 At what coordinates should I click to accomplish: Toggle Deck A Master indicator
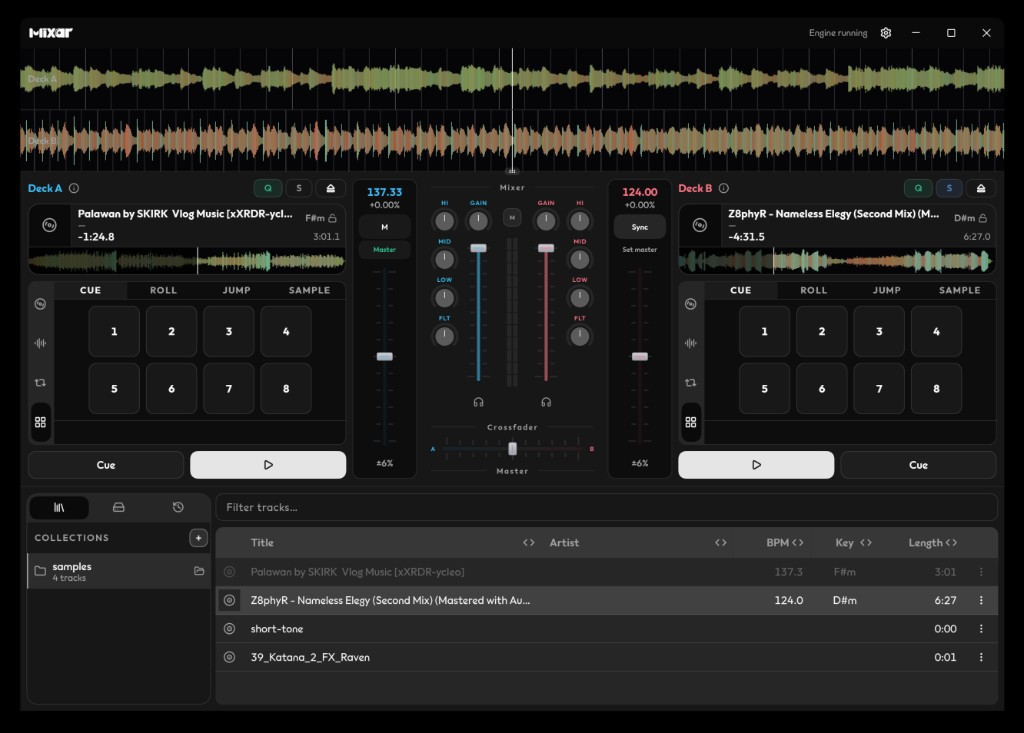click(385, 250)
